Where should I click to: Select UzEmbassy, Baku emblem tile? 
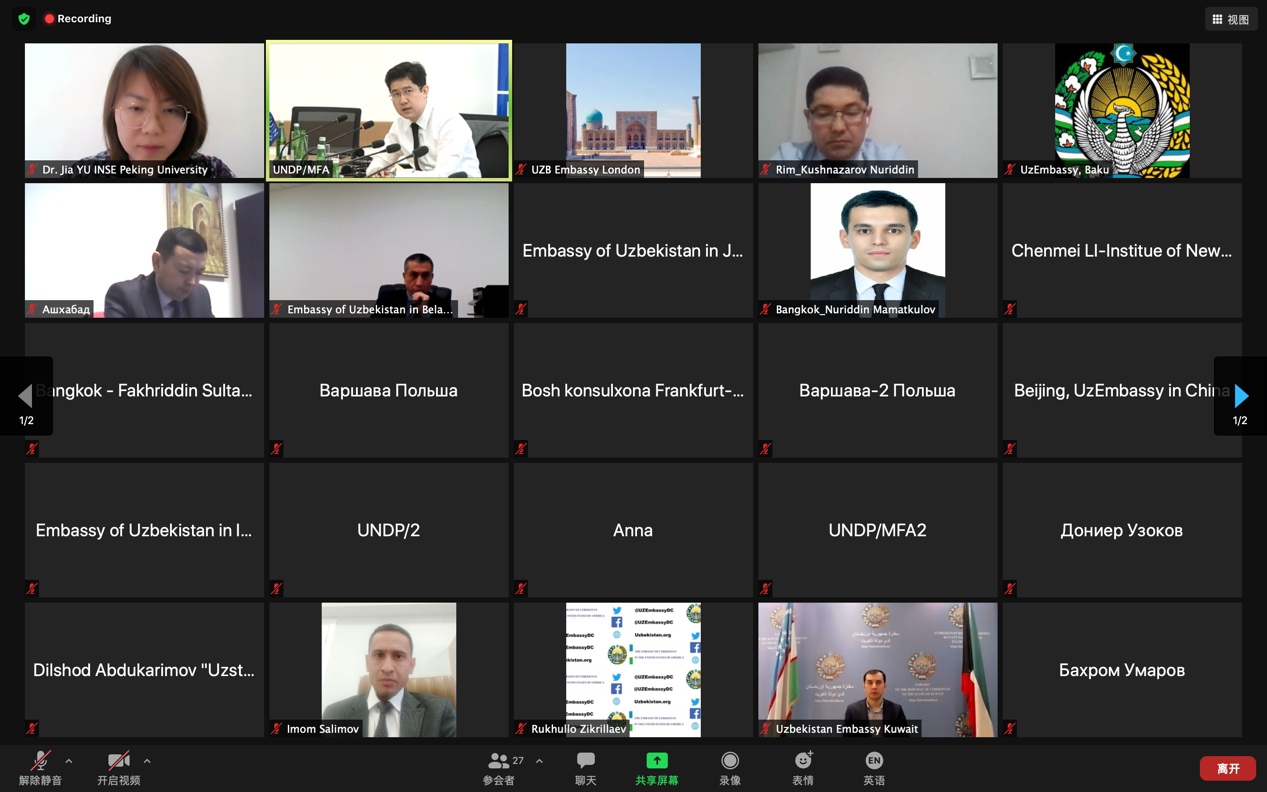tap(1122, 110)
